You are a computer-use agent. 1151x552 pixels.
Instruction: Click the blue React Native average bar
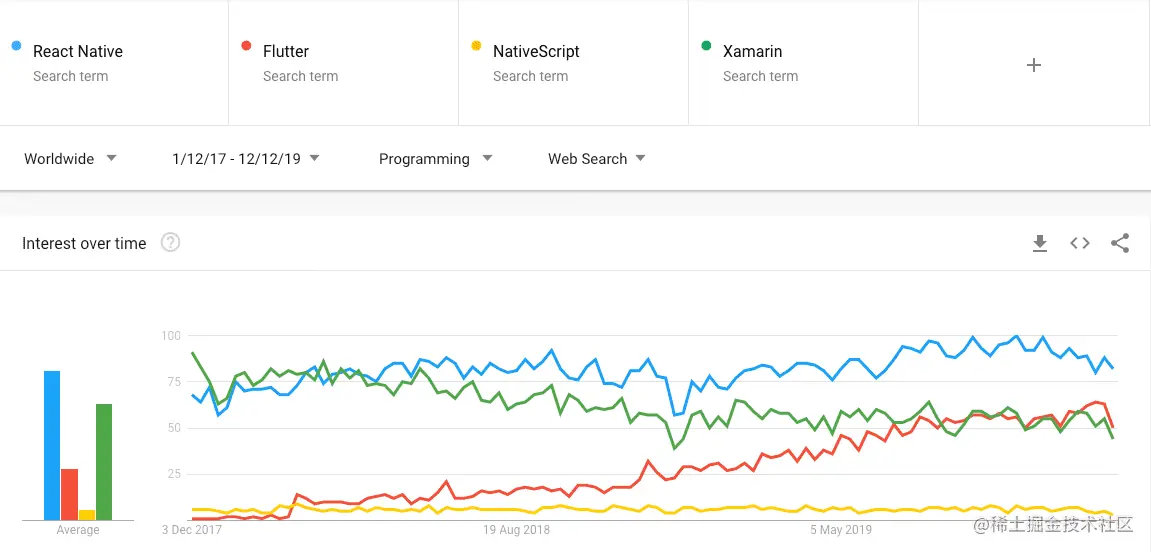(x=52, y=446)
